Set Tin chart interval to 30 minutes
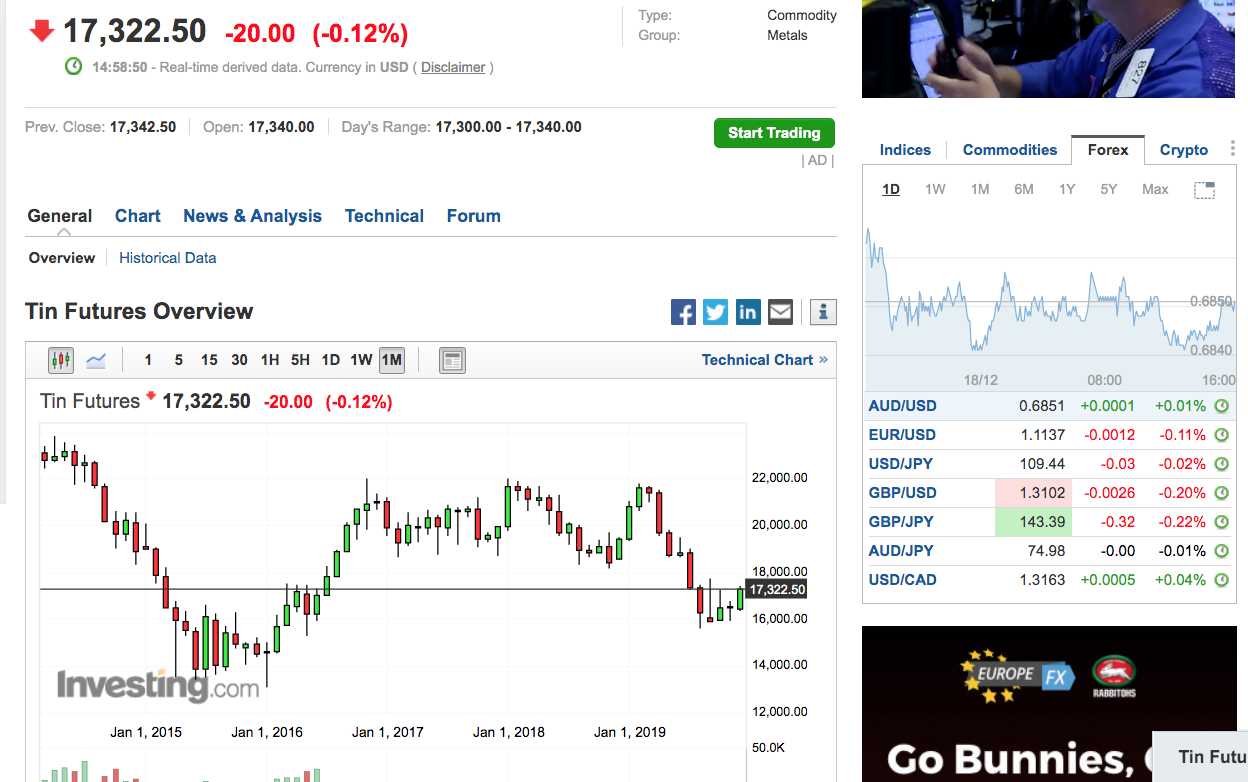Viewport: 1248px width, 782px height. click(x=239, y=360)
